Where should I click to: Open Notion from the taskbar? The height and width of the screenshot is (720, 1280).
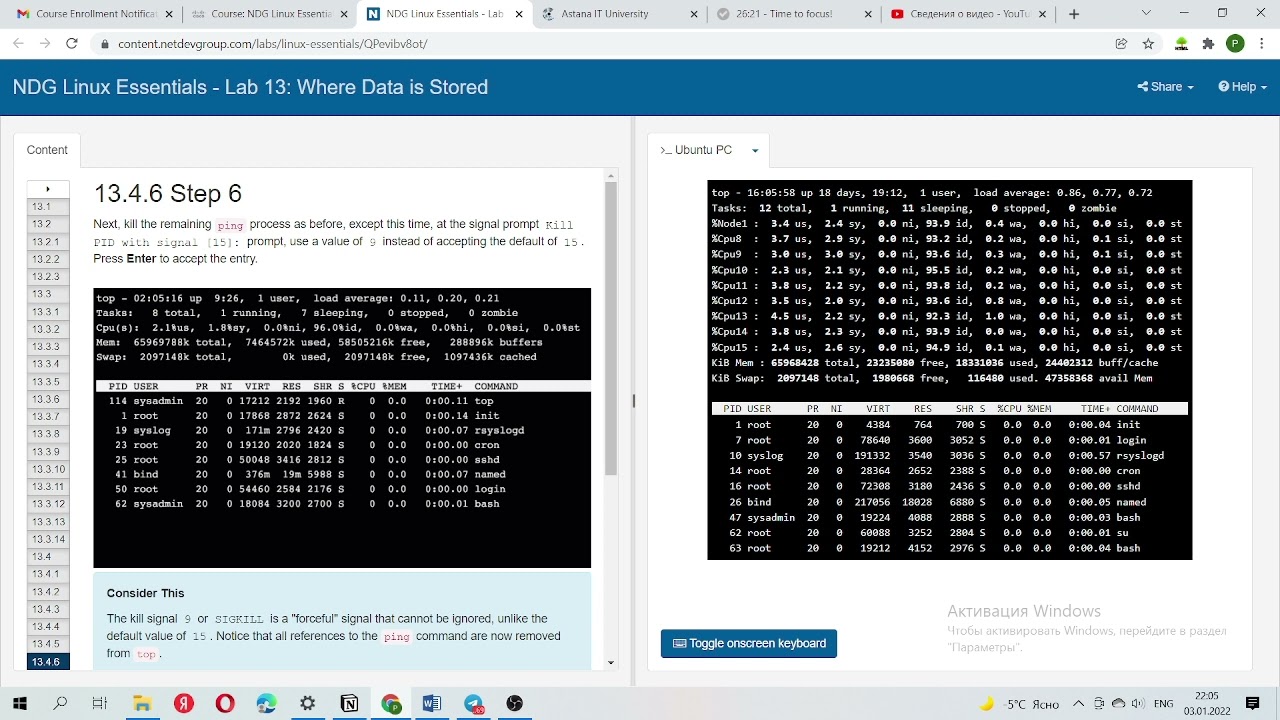(x=349, y=703)
